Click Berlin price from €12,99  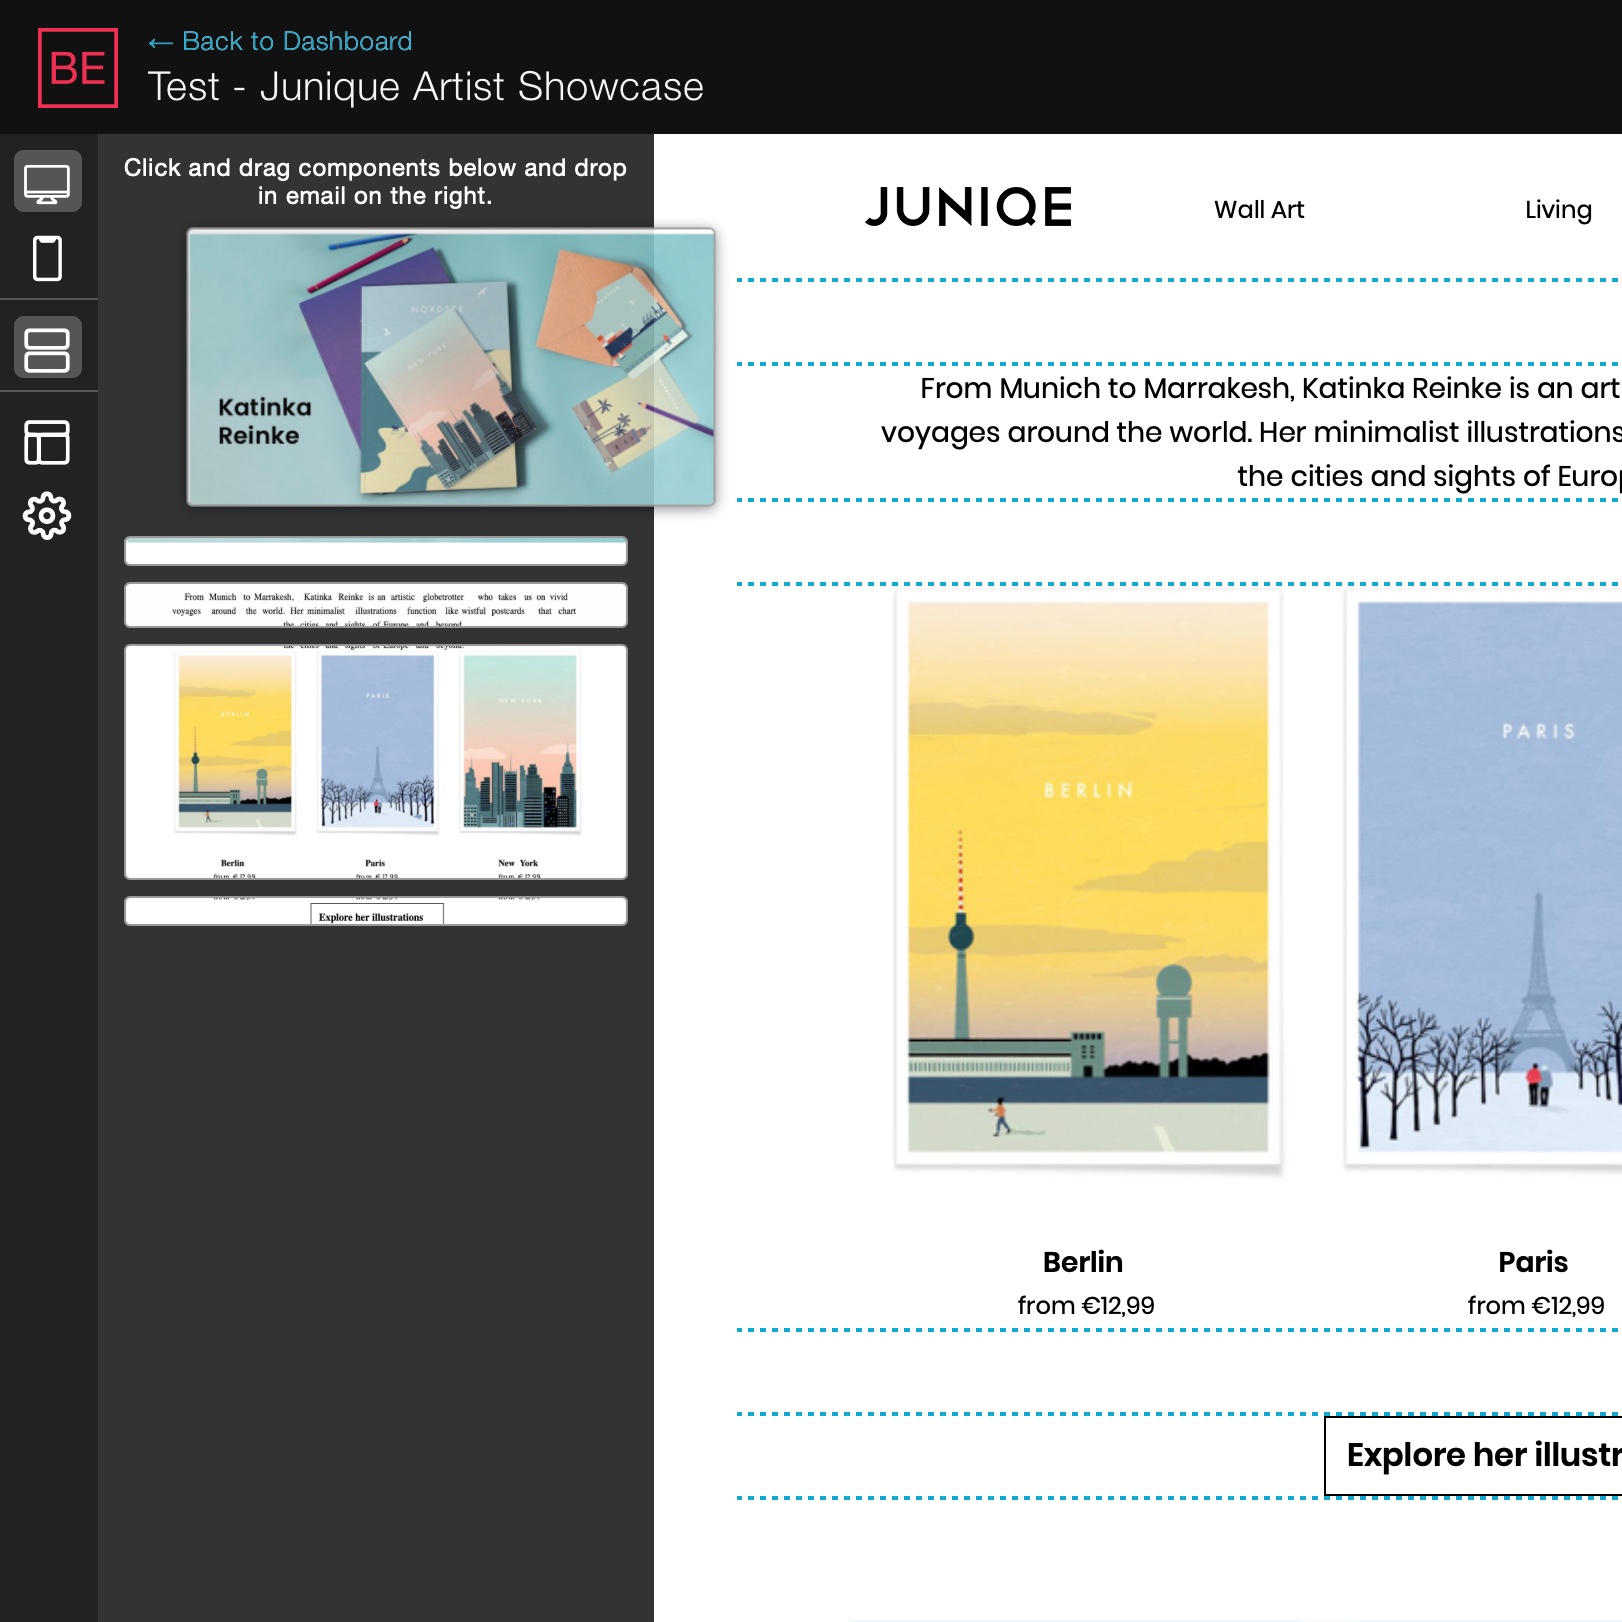pos(1086,1305)
